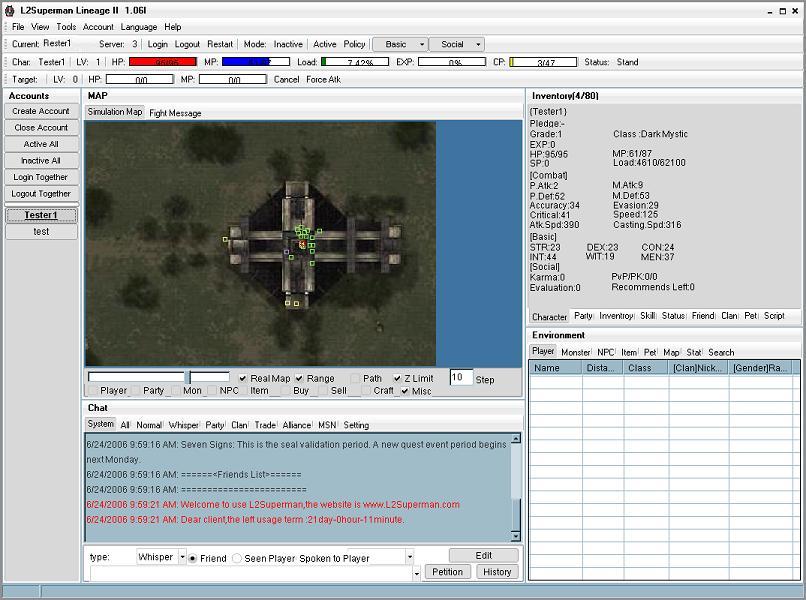
Task: Click the Load progress bar
Action: point(355,62)
